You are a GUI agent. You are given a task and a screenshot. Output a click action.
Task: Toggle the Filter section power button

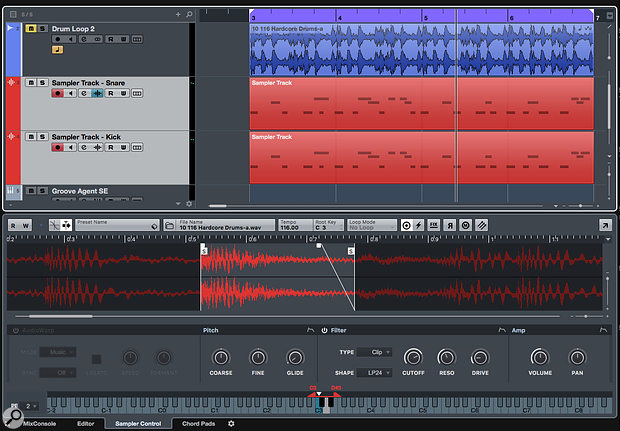pyautogui.click(x=324, y=330)
